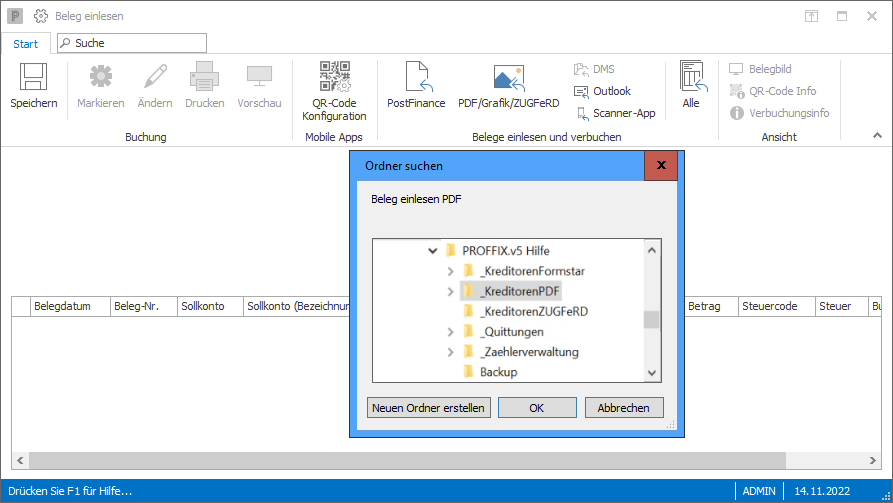Click the Belegdatum column header
Viewport: 893px width, 503px height.
(70, 306)
